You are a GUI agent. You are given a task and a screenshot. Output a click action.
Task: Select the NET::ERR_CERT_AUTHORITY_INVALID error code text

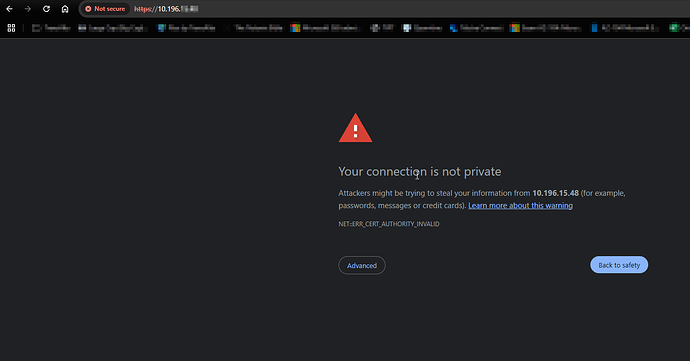[389, 224]
